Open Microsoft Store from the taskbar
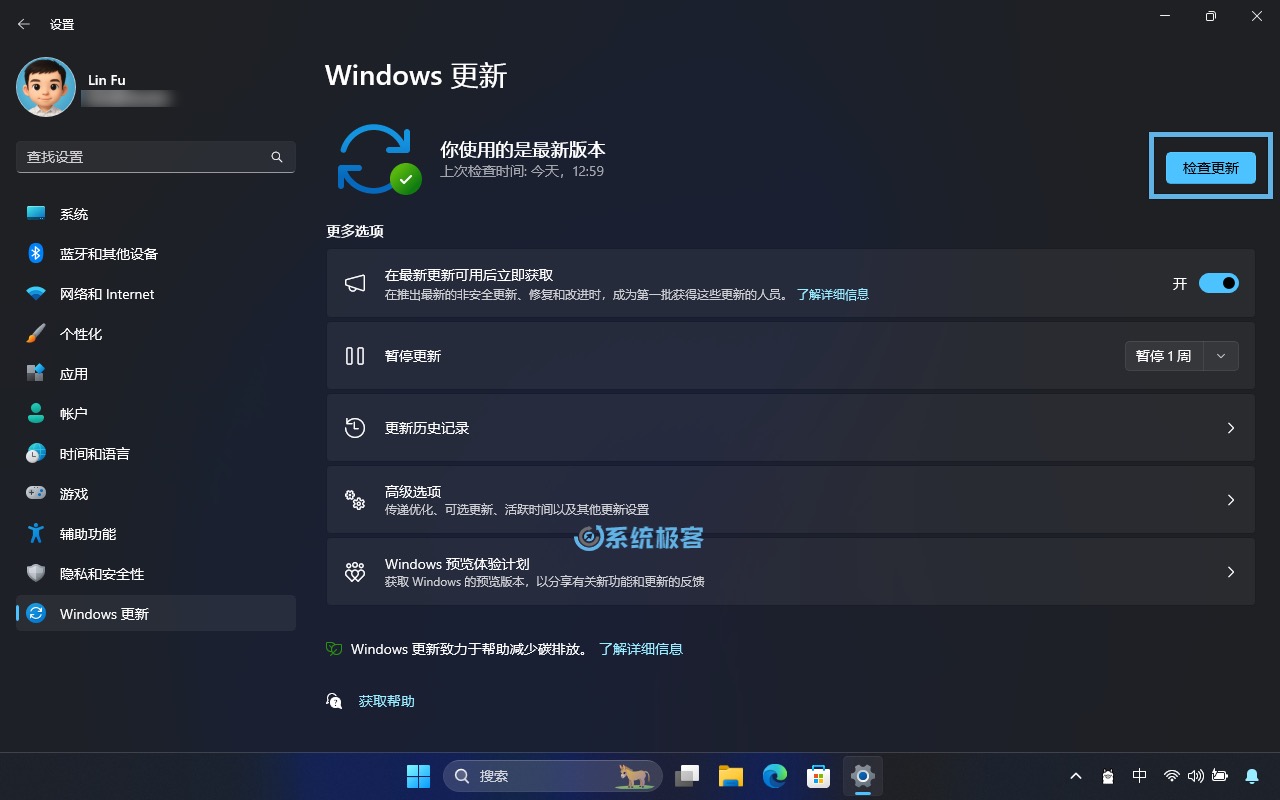 pyautogui.click(x=819, y=776)
